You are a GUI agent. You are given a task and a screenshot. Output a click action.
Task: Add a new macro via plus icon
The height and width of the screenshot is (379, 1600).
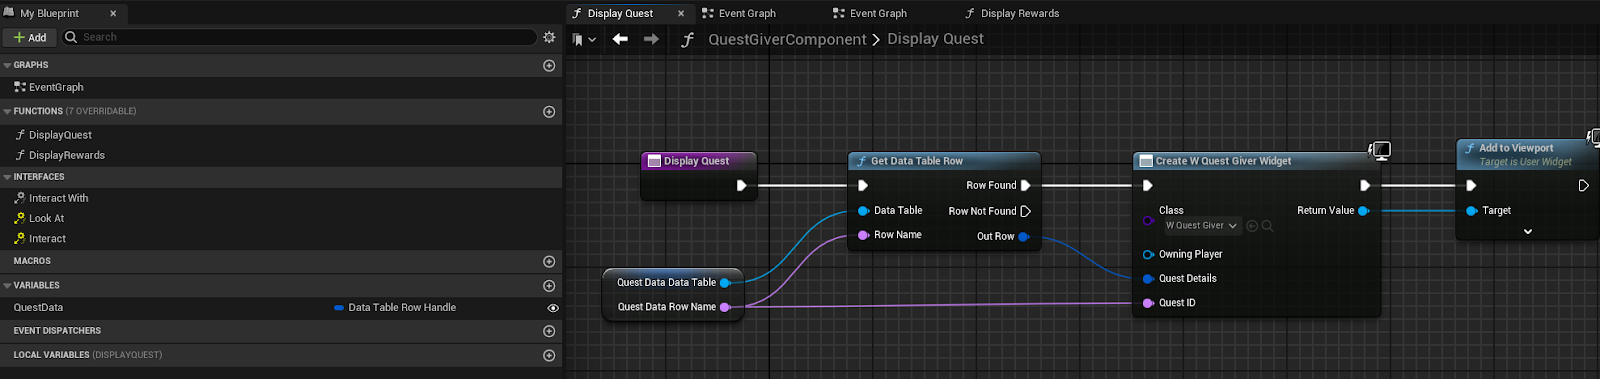549,261
